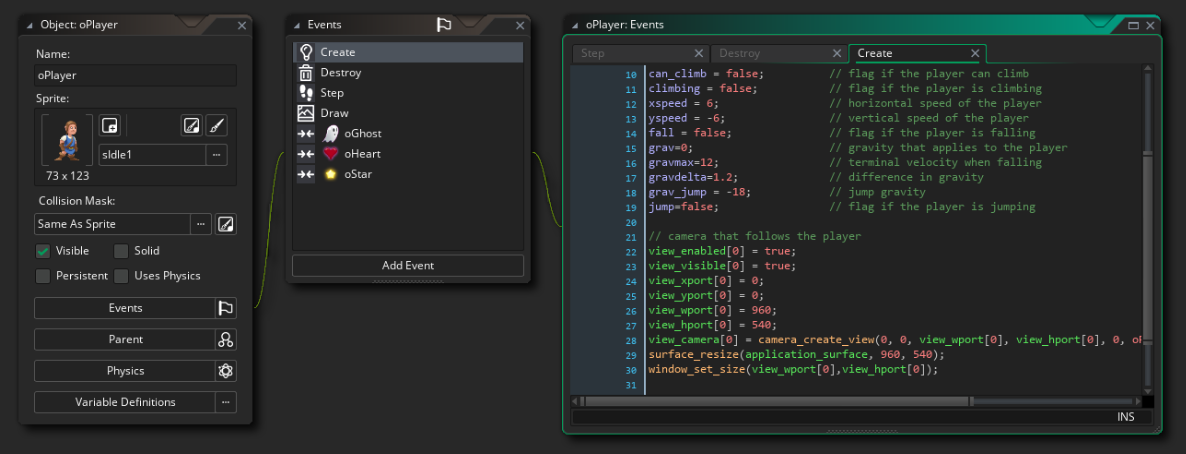Select the oGhost collision event

coord(362,133)
